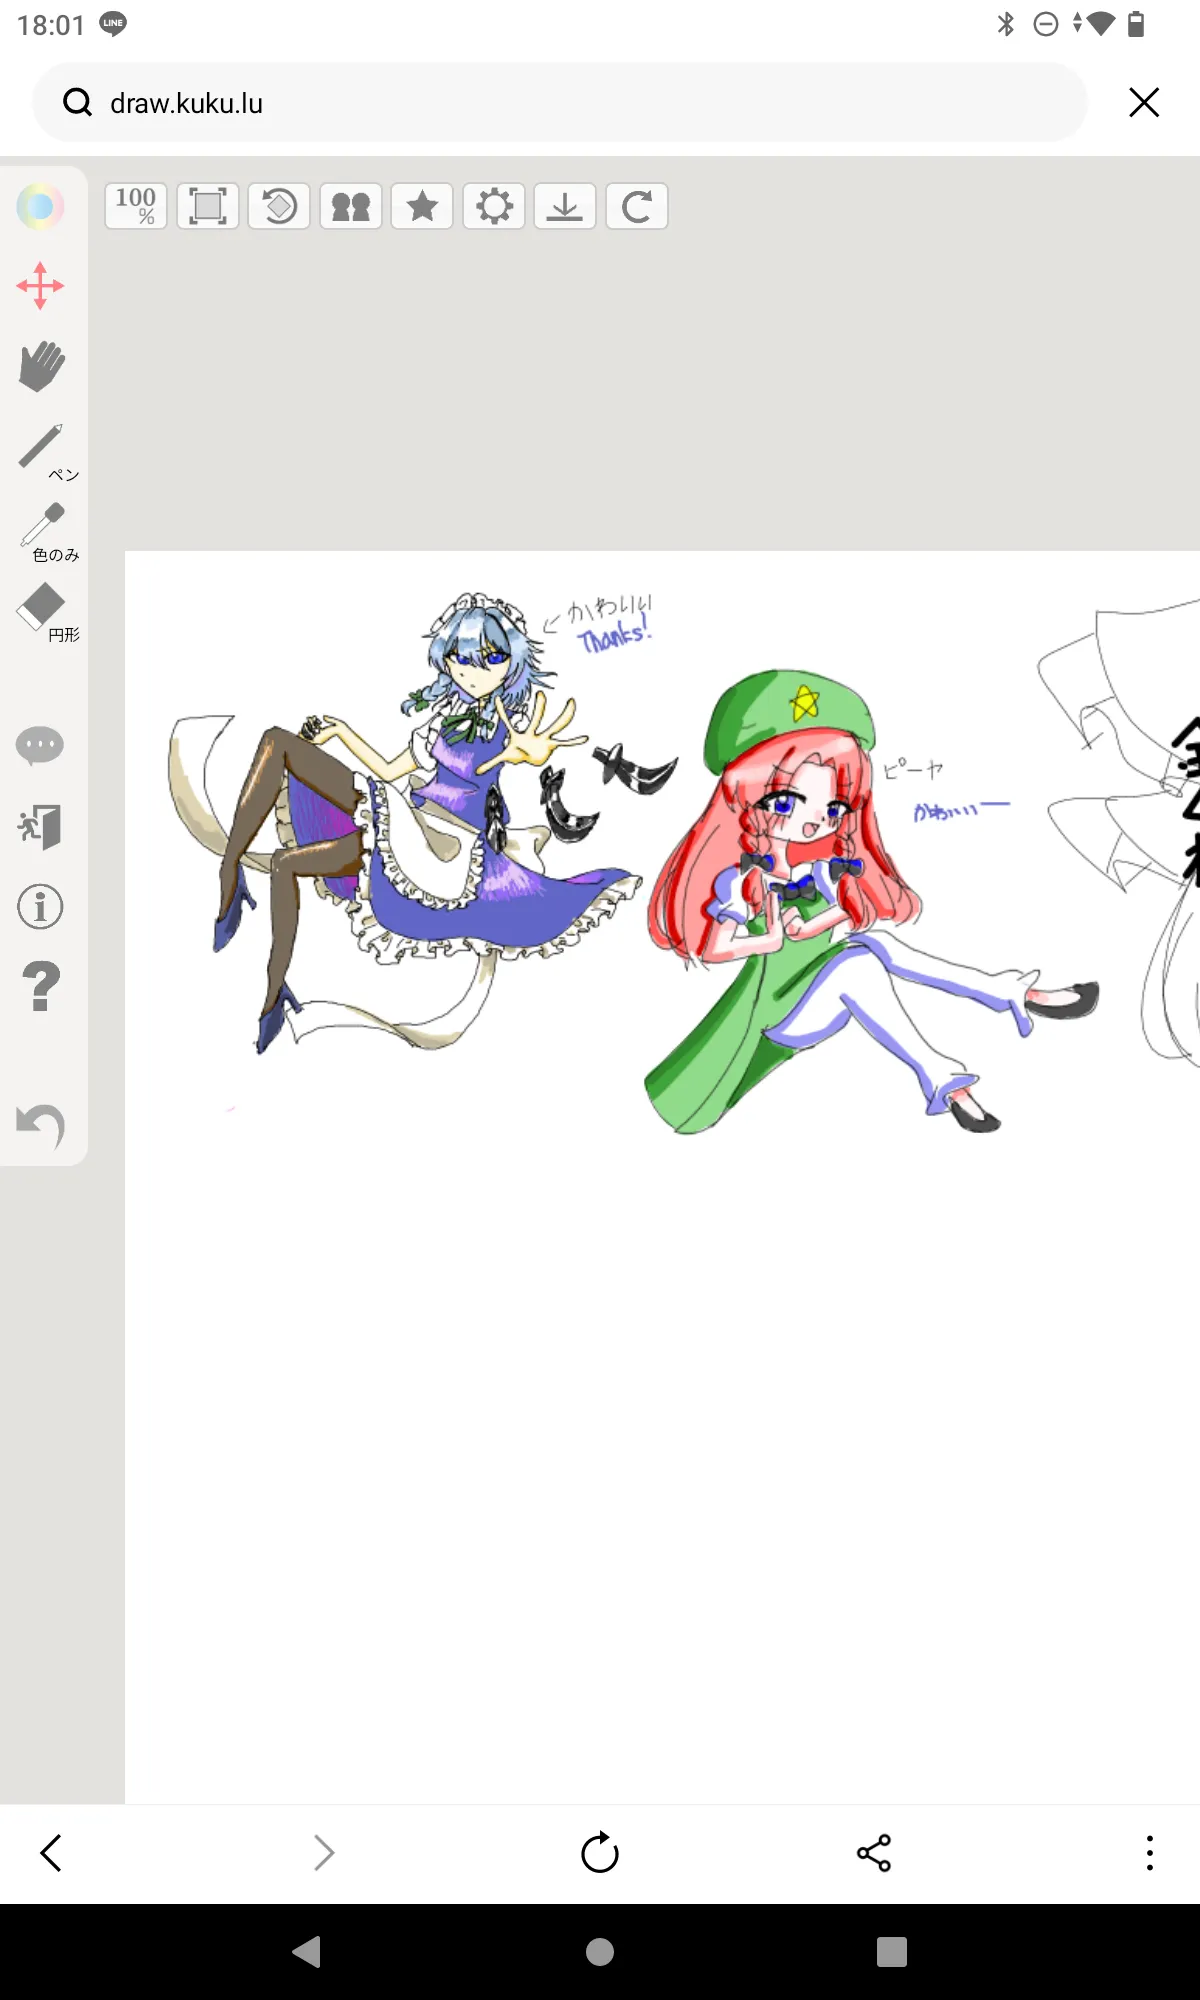Close the browser tab with X
This screenshot has width=1200, height=2000.
[x=1144, y=102]
